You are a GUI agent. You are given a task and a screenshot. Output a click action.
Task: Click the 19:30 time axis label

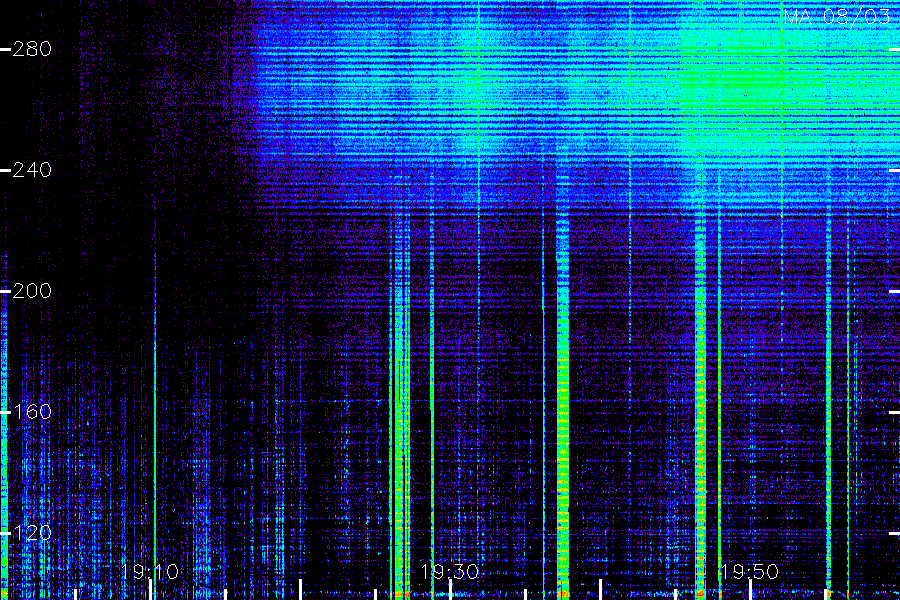point(449,572)
